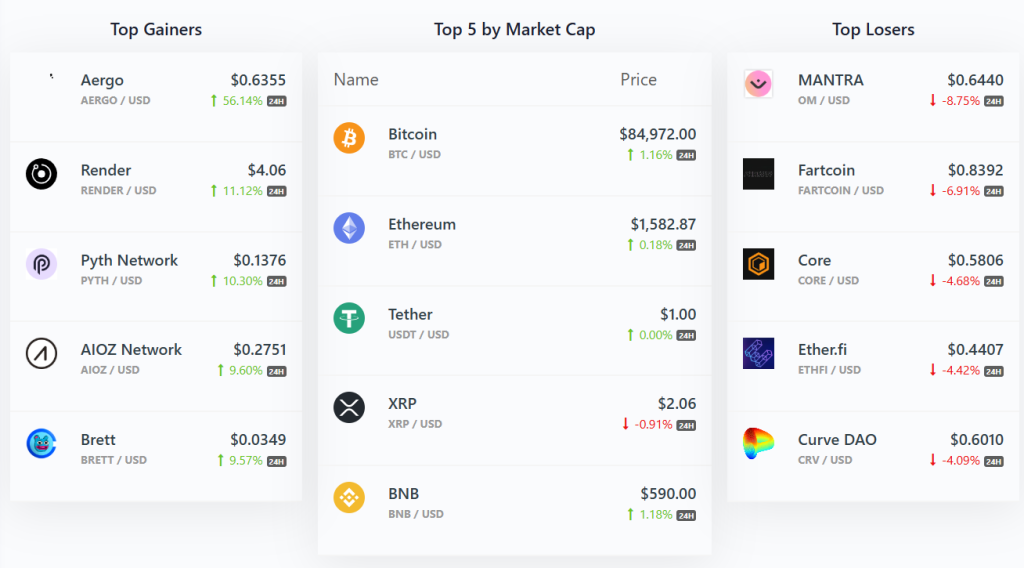
Task: Click the Curve DAO rainbow icon
Action: (x=758, y=444)
